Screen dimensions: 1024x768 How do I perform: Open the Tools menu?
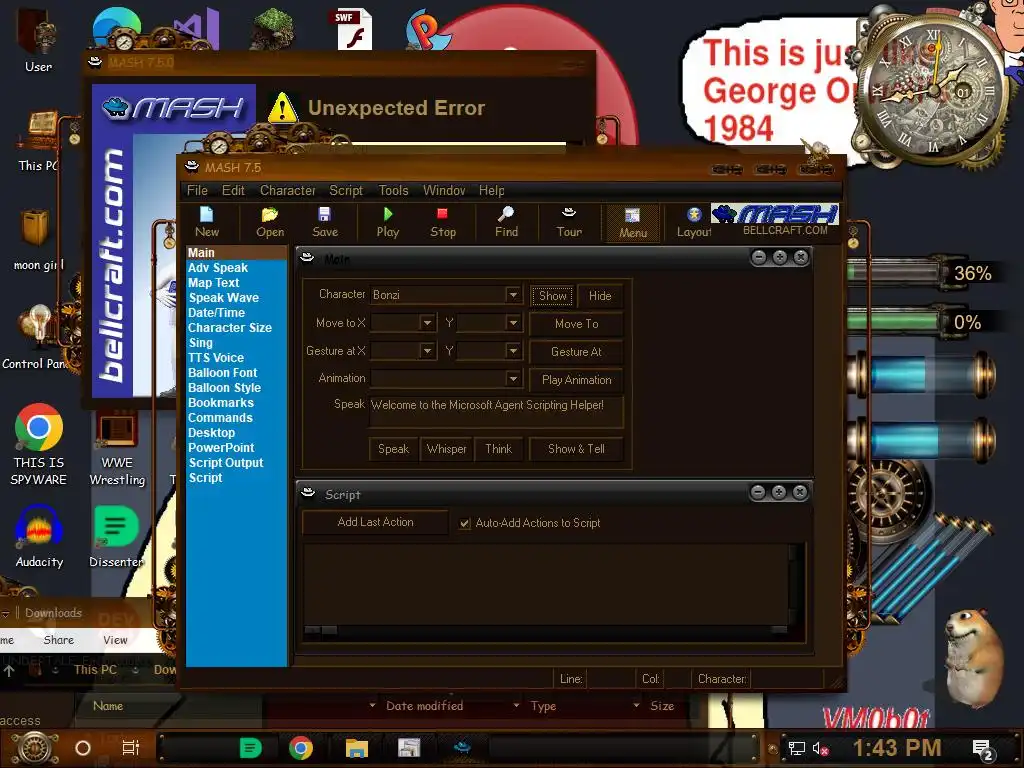[393, 191]
